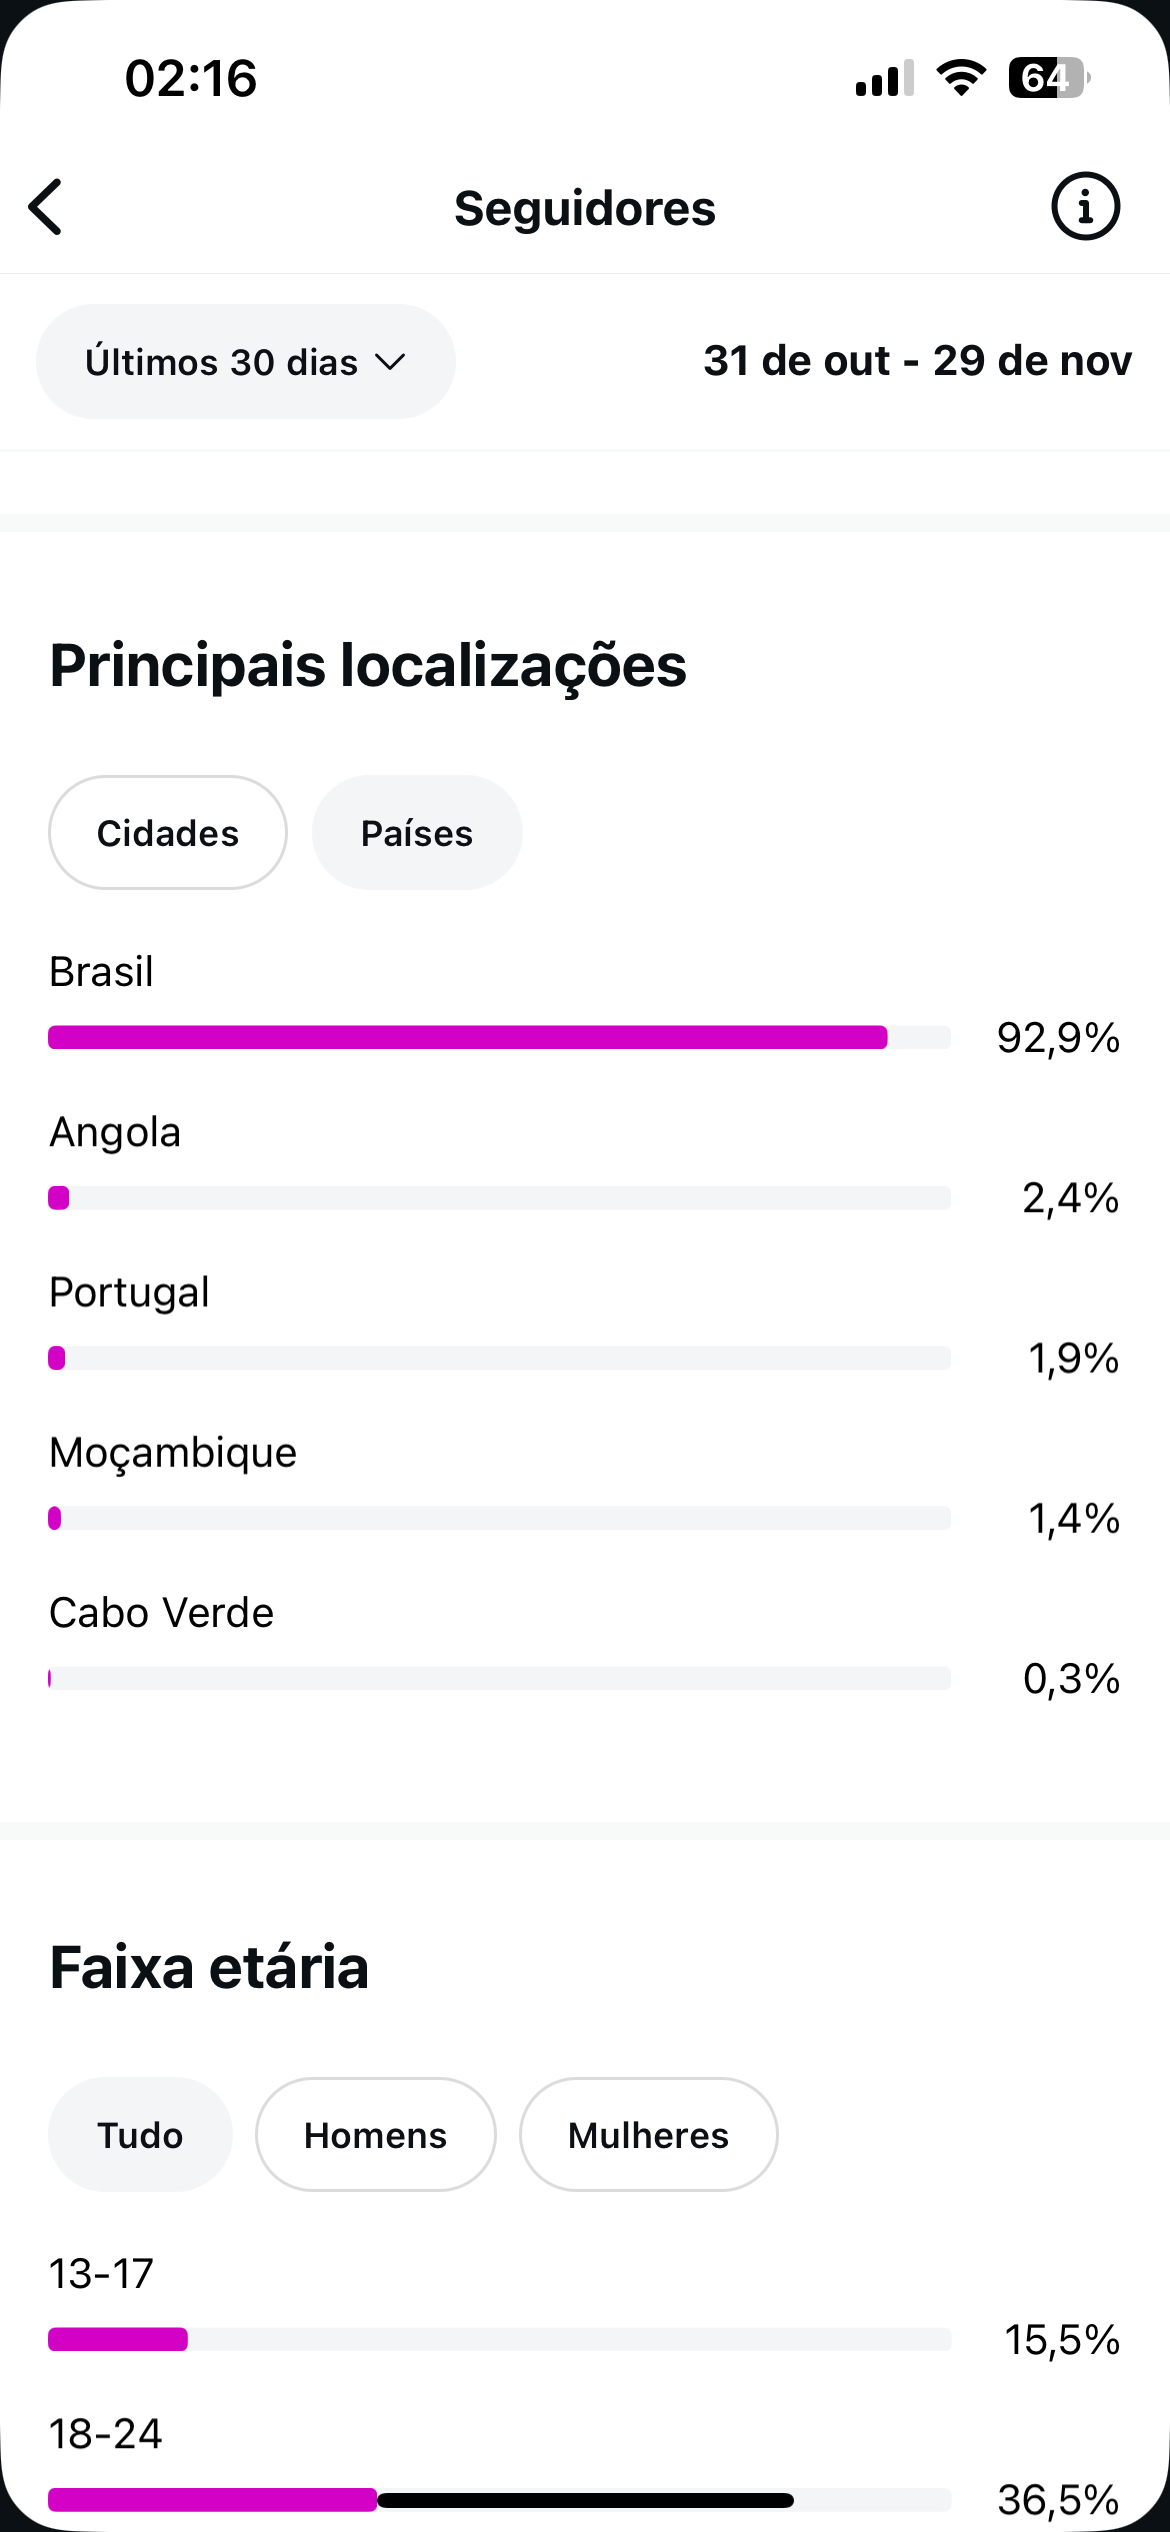Tap the Angola progress bar

pos(498,1198)
